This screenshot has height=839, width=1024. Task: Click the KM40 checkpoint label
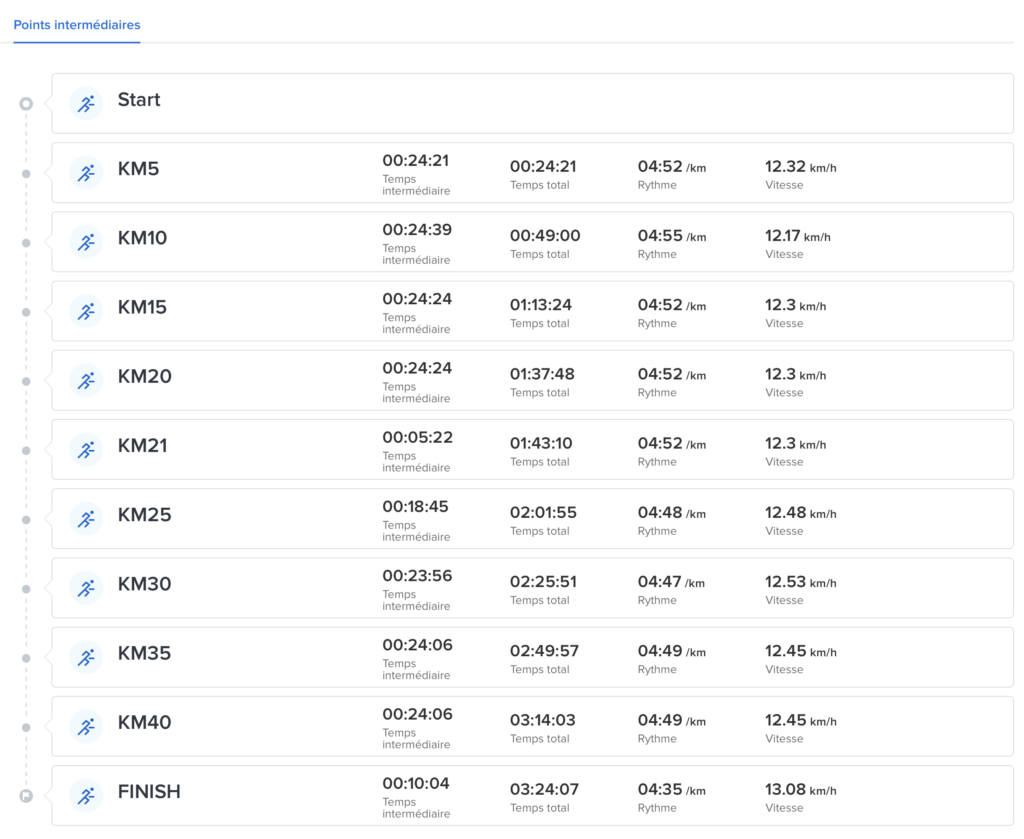click(144, 723)
